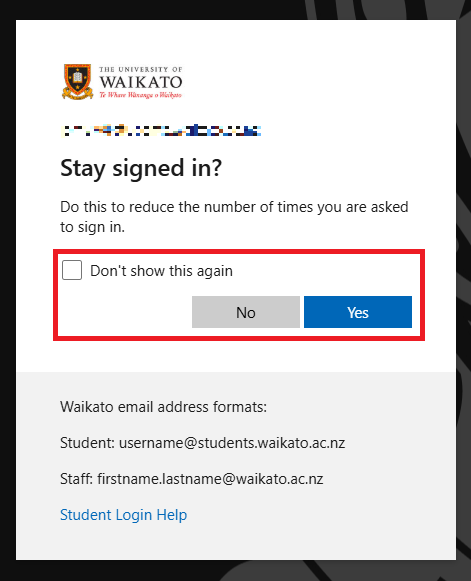Click "Waikato email address formats:" text
The image size is (471, 581).
163,407
